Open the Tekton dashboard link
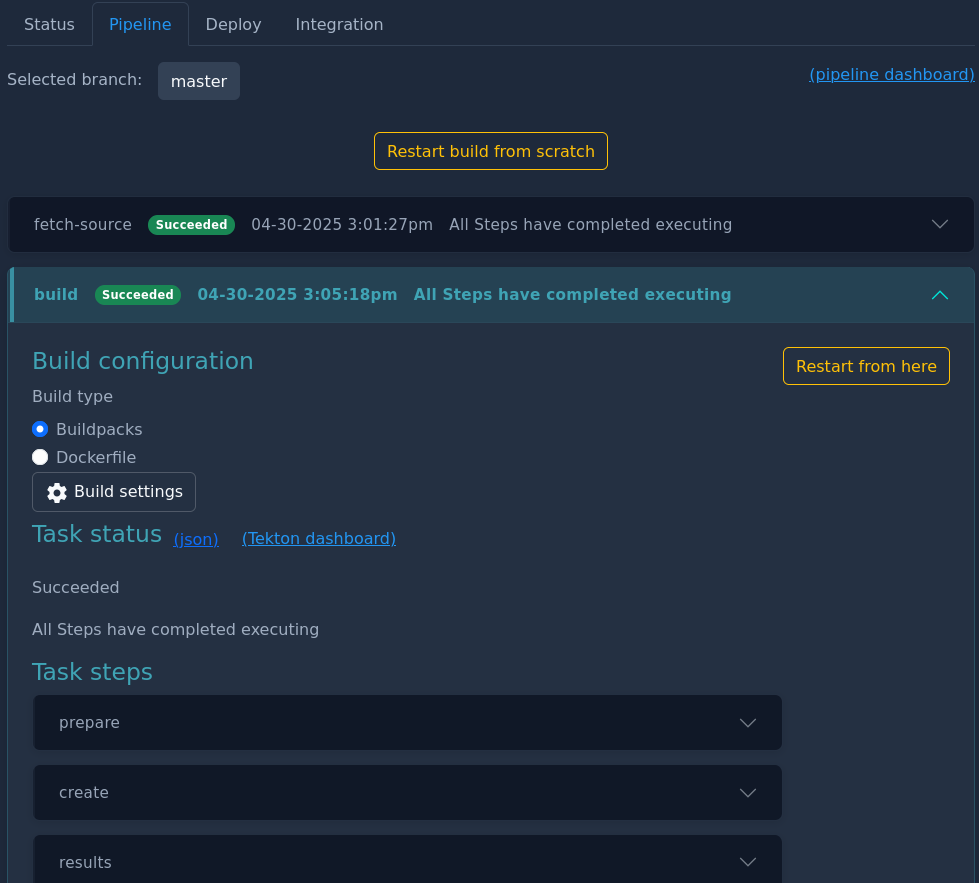Screen dimensions: 979x883 pyautogui.click(x=318, y=538)
